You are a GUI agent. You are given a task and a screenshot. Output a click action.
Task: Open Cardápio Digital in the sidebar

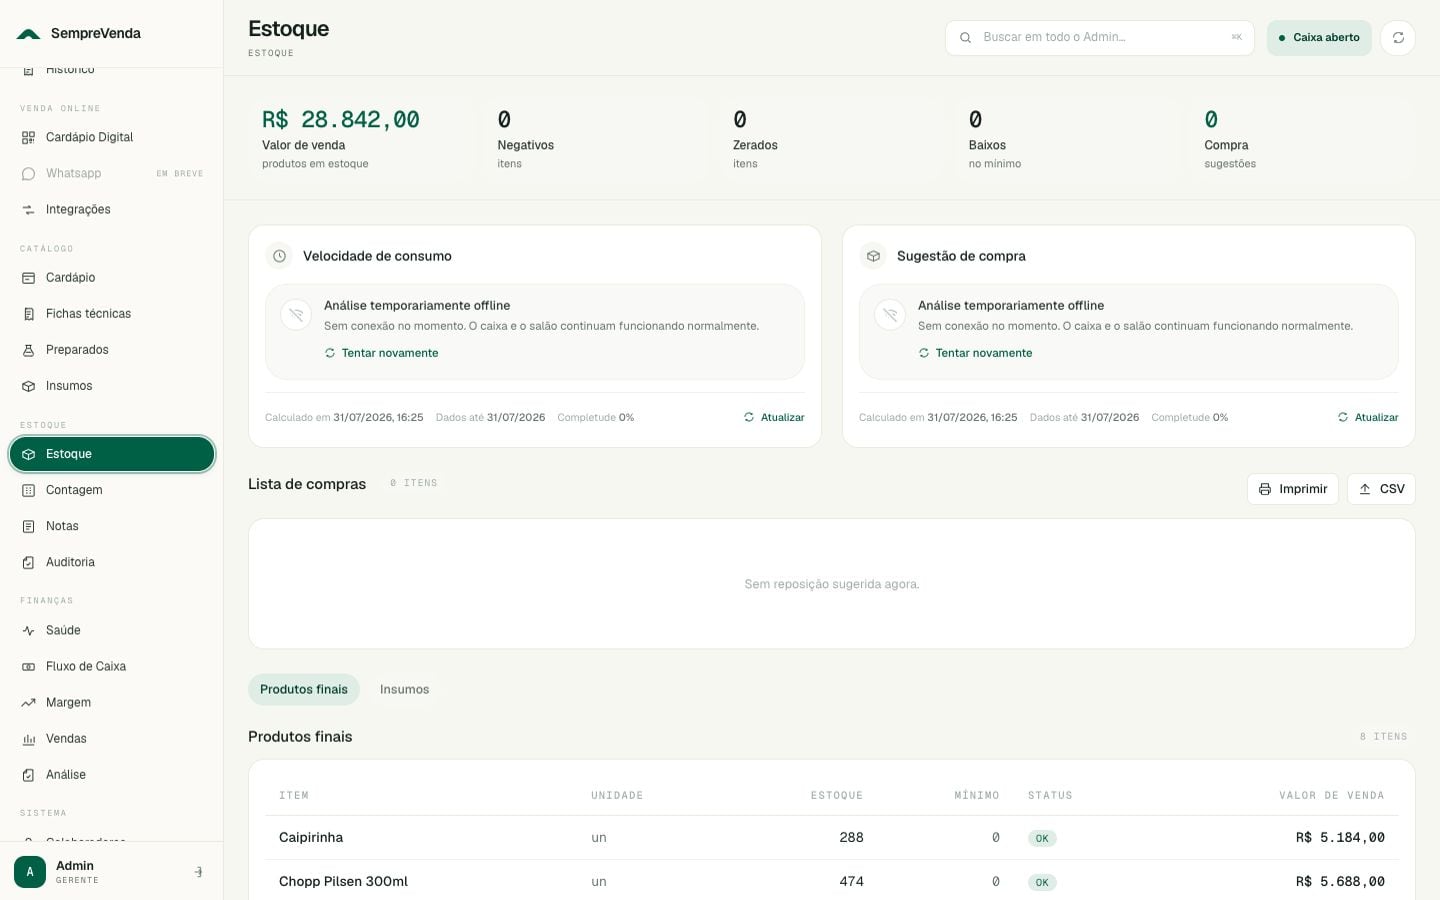[x=111, y=137]
